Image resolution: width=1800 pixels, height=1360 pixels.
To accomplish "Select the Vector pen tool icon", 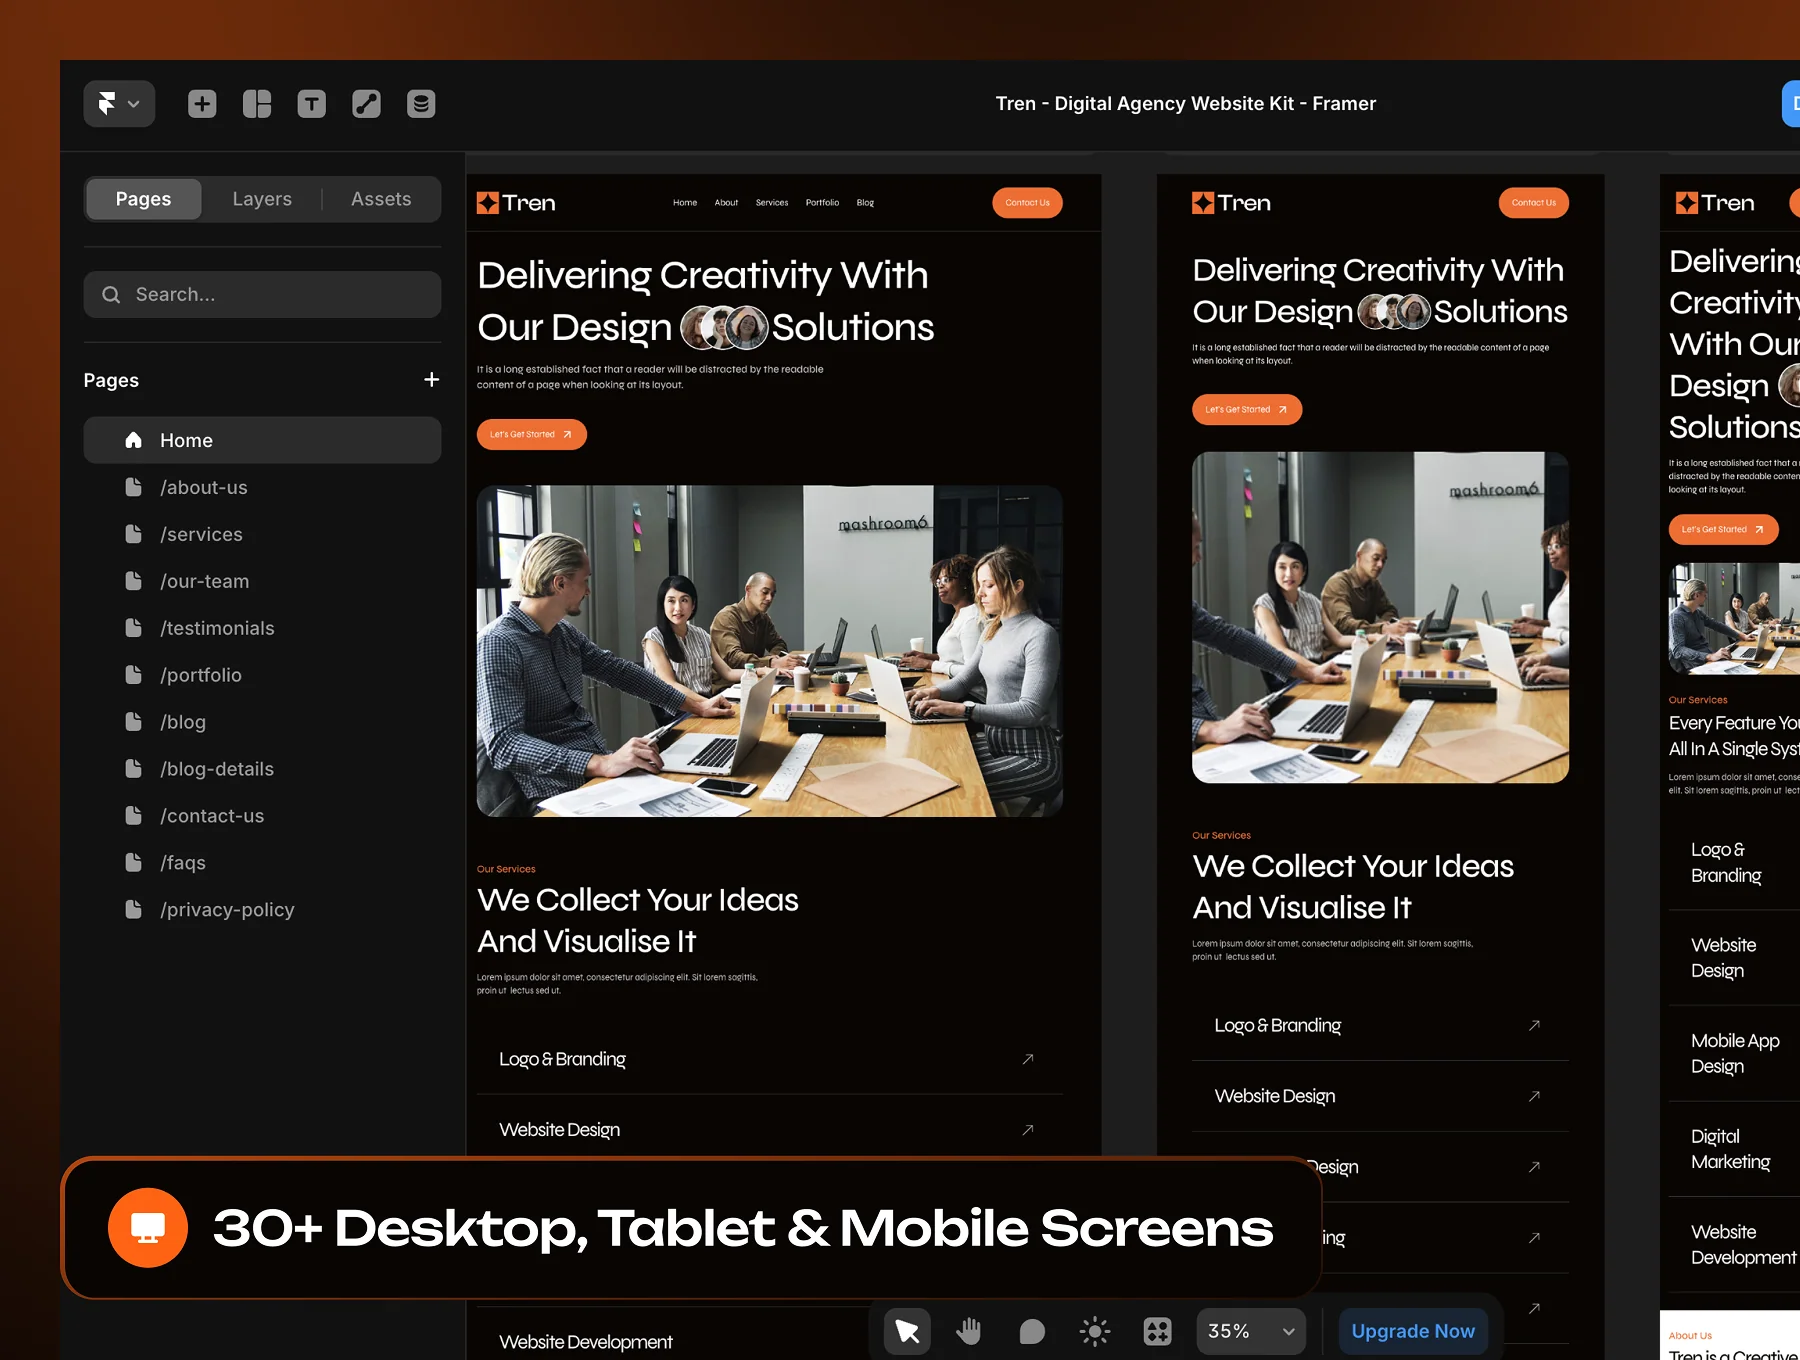I will [x=366, y=103].
